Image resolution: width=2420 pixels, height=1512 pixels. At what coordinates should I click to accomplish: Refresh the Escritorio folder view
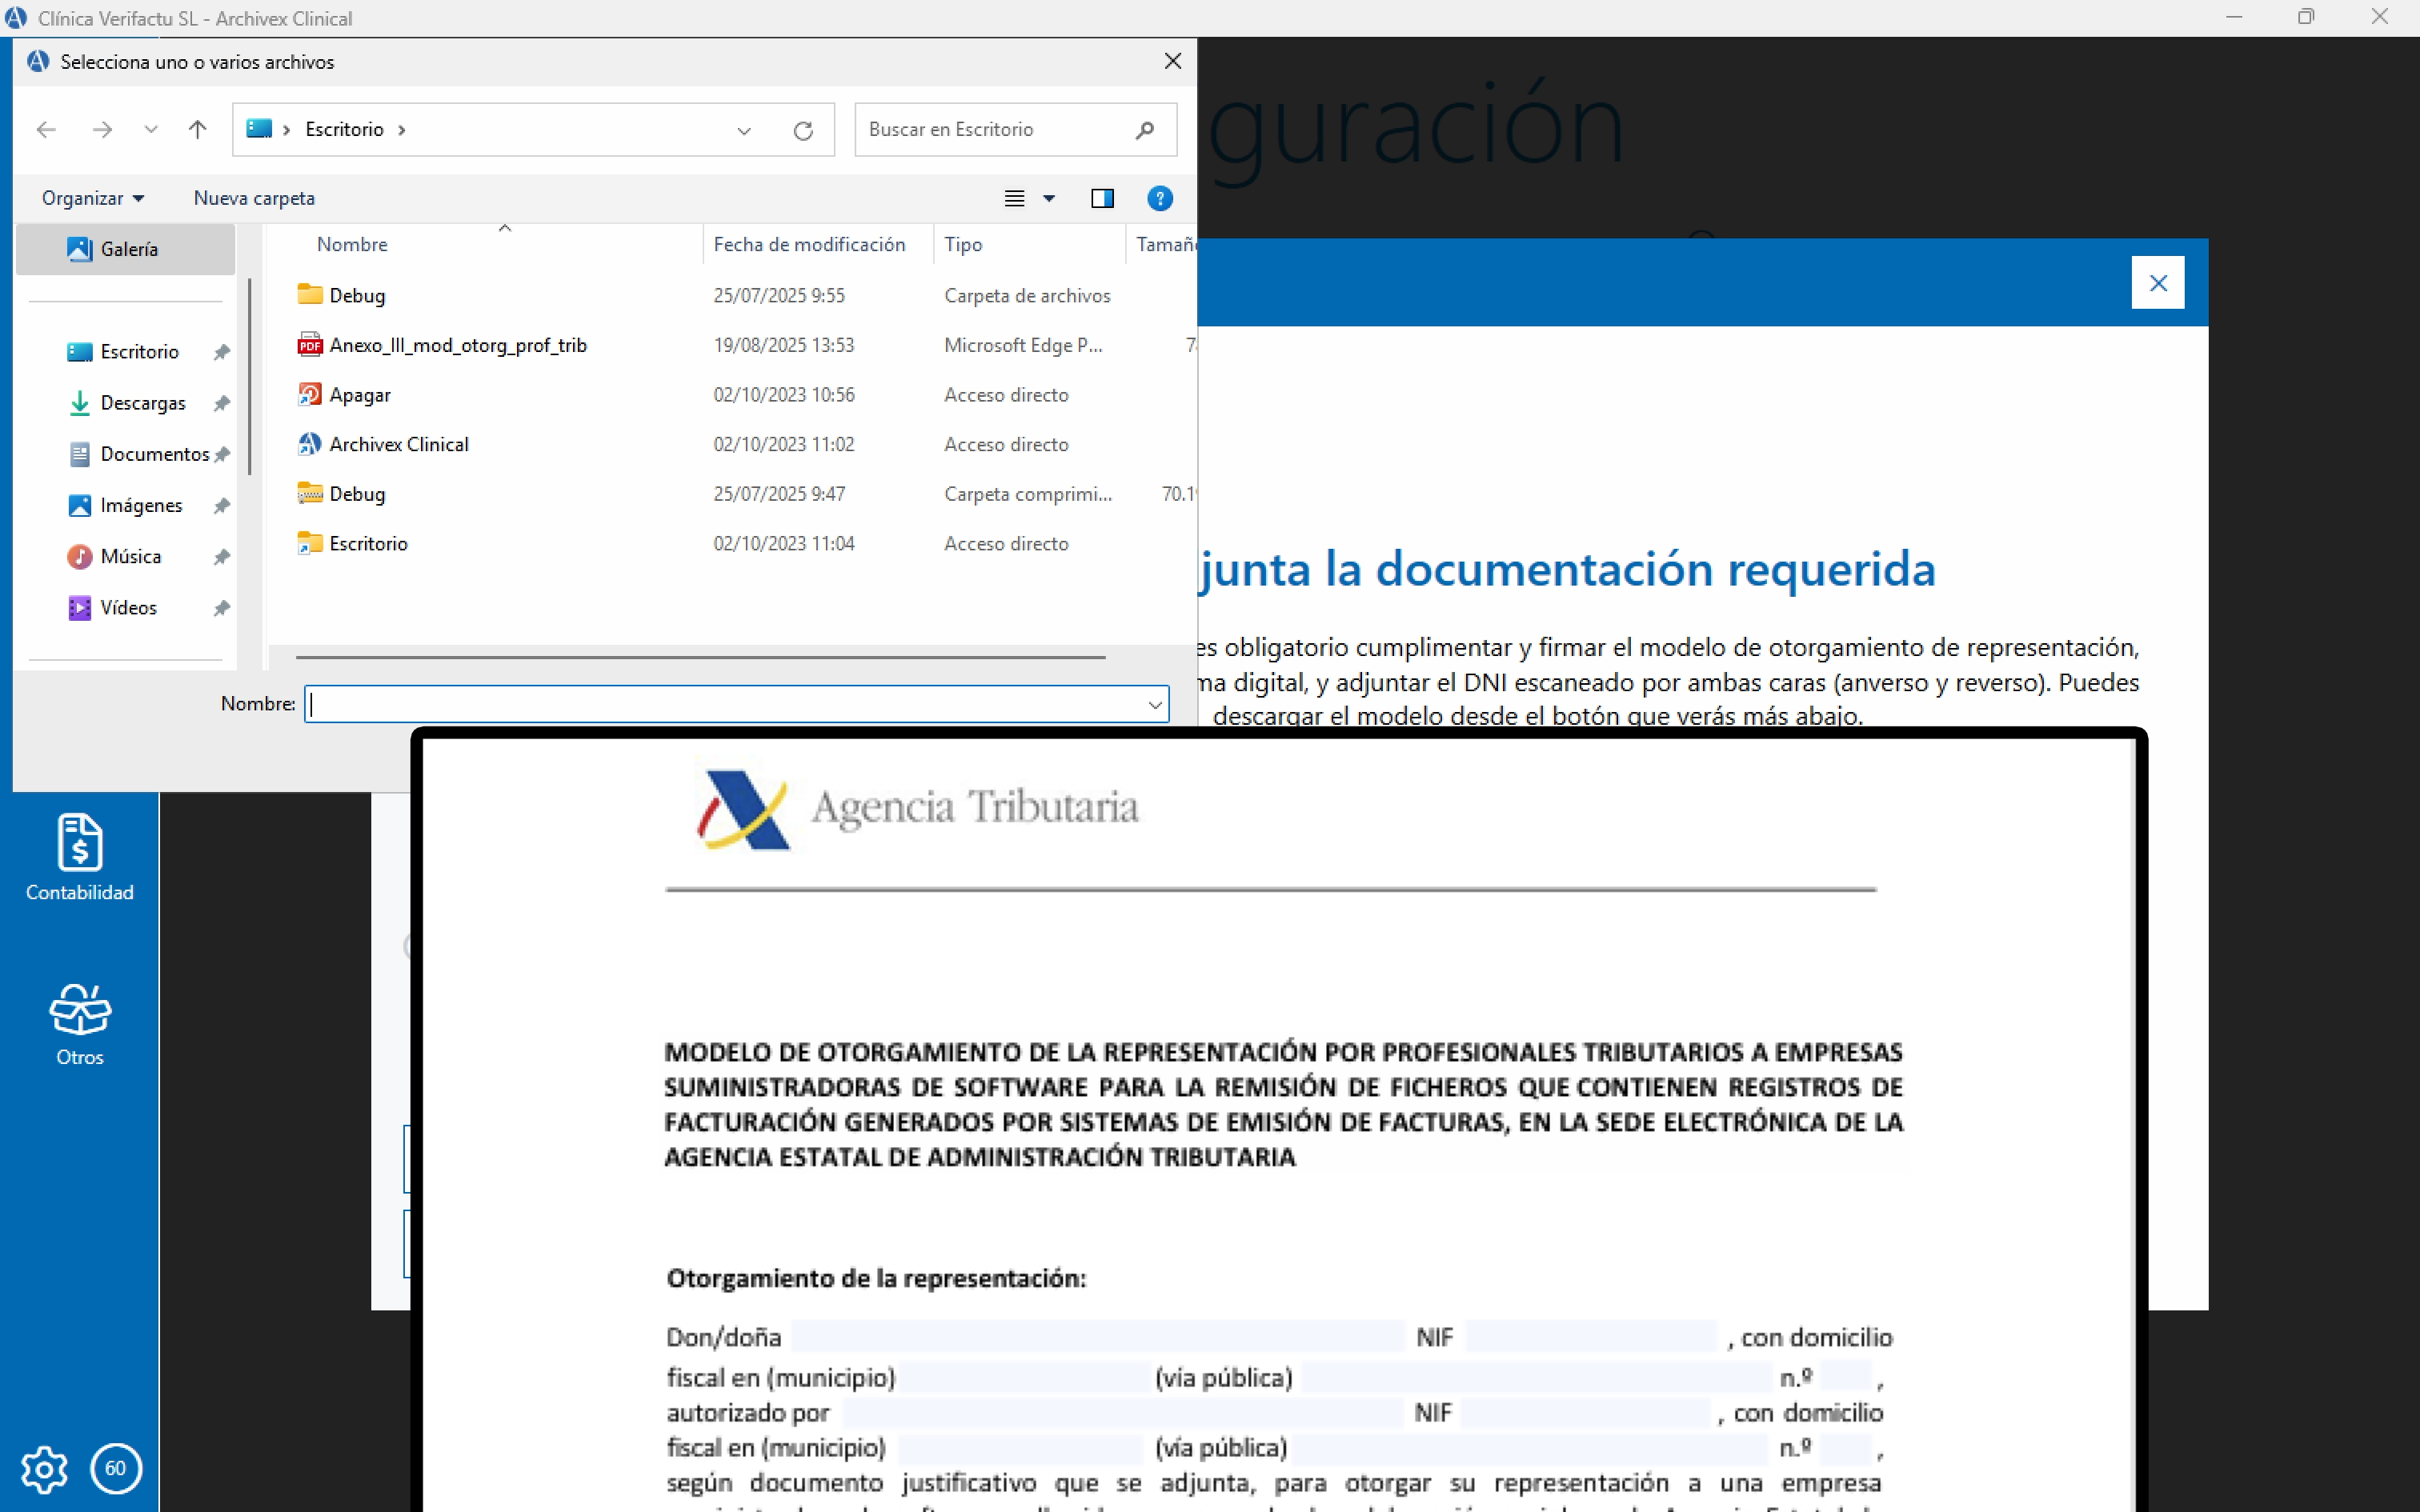805,129
